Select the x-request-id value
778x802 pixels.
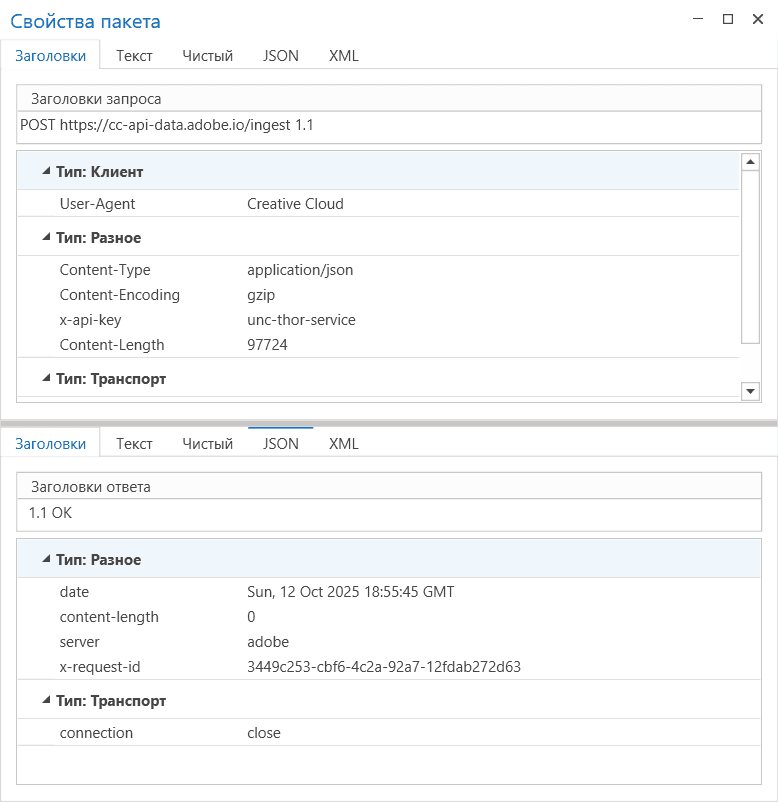[384, 667]
